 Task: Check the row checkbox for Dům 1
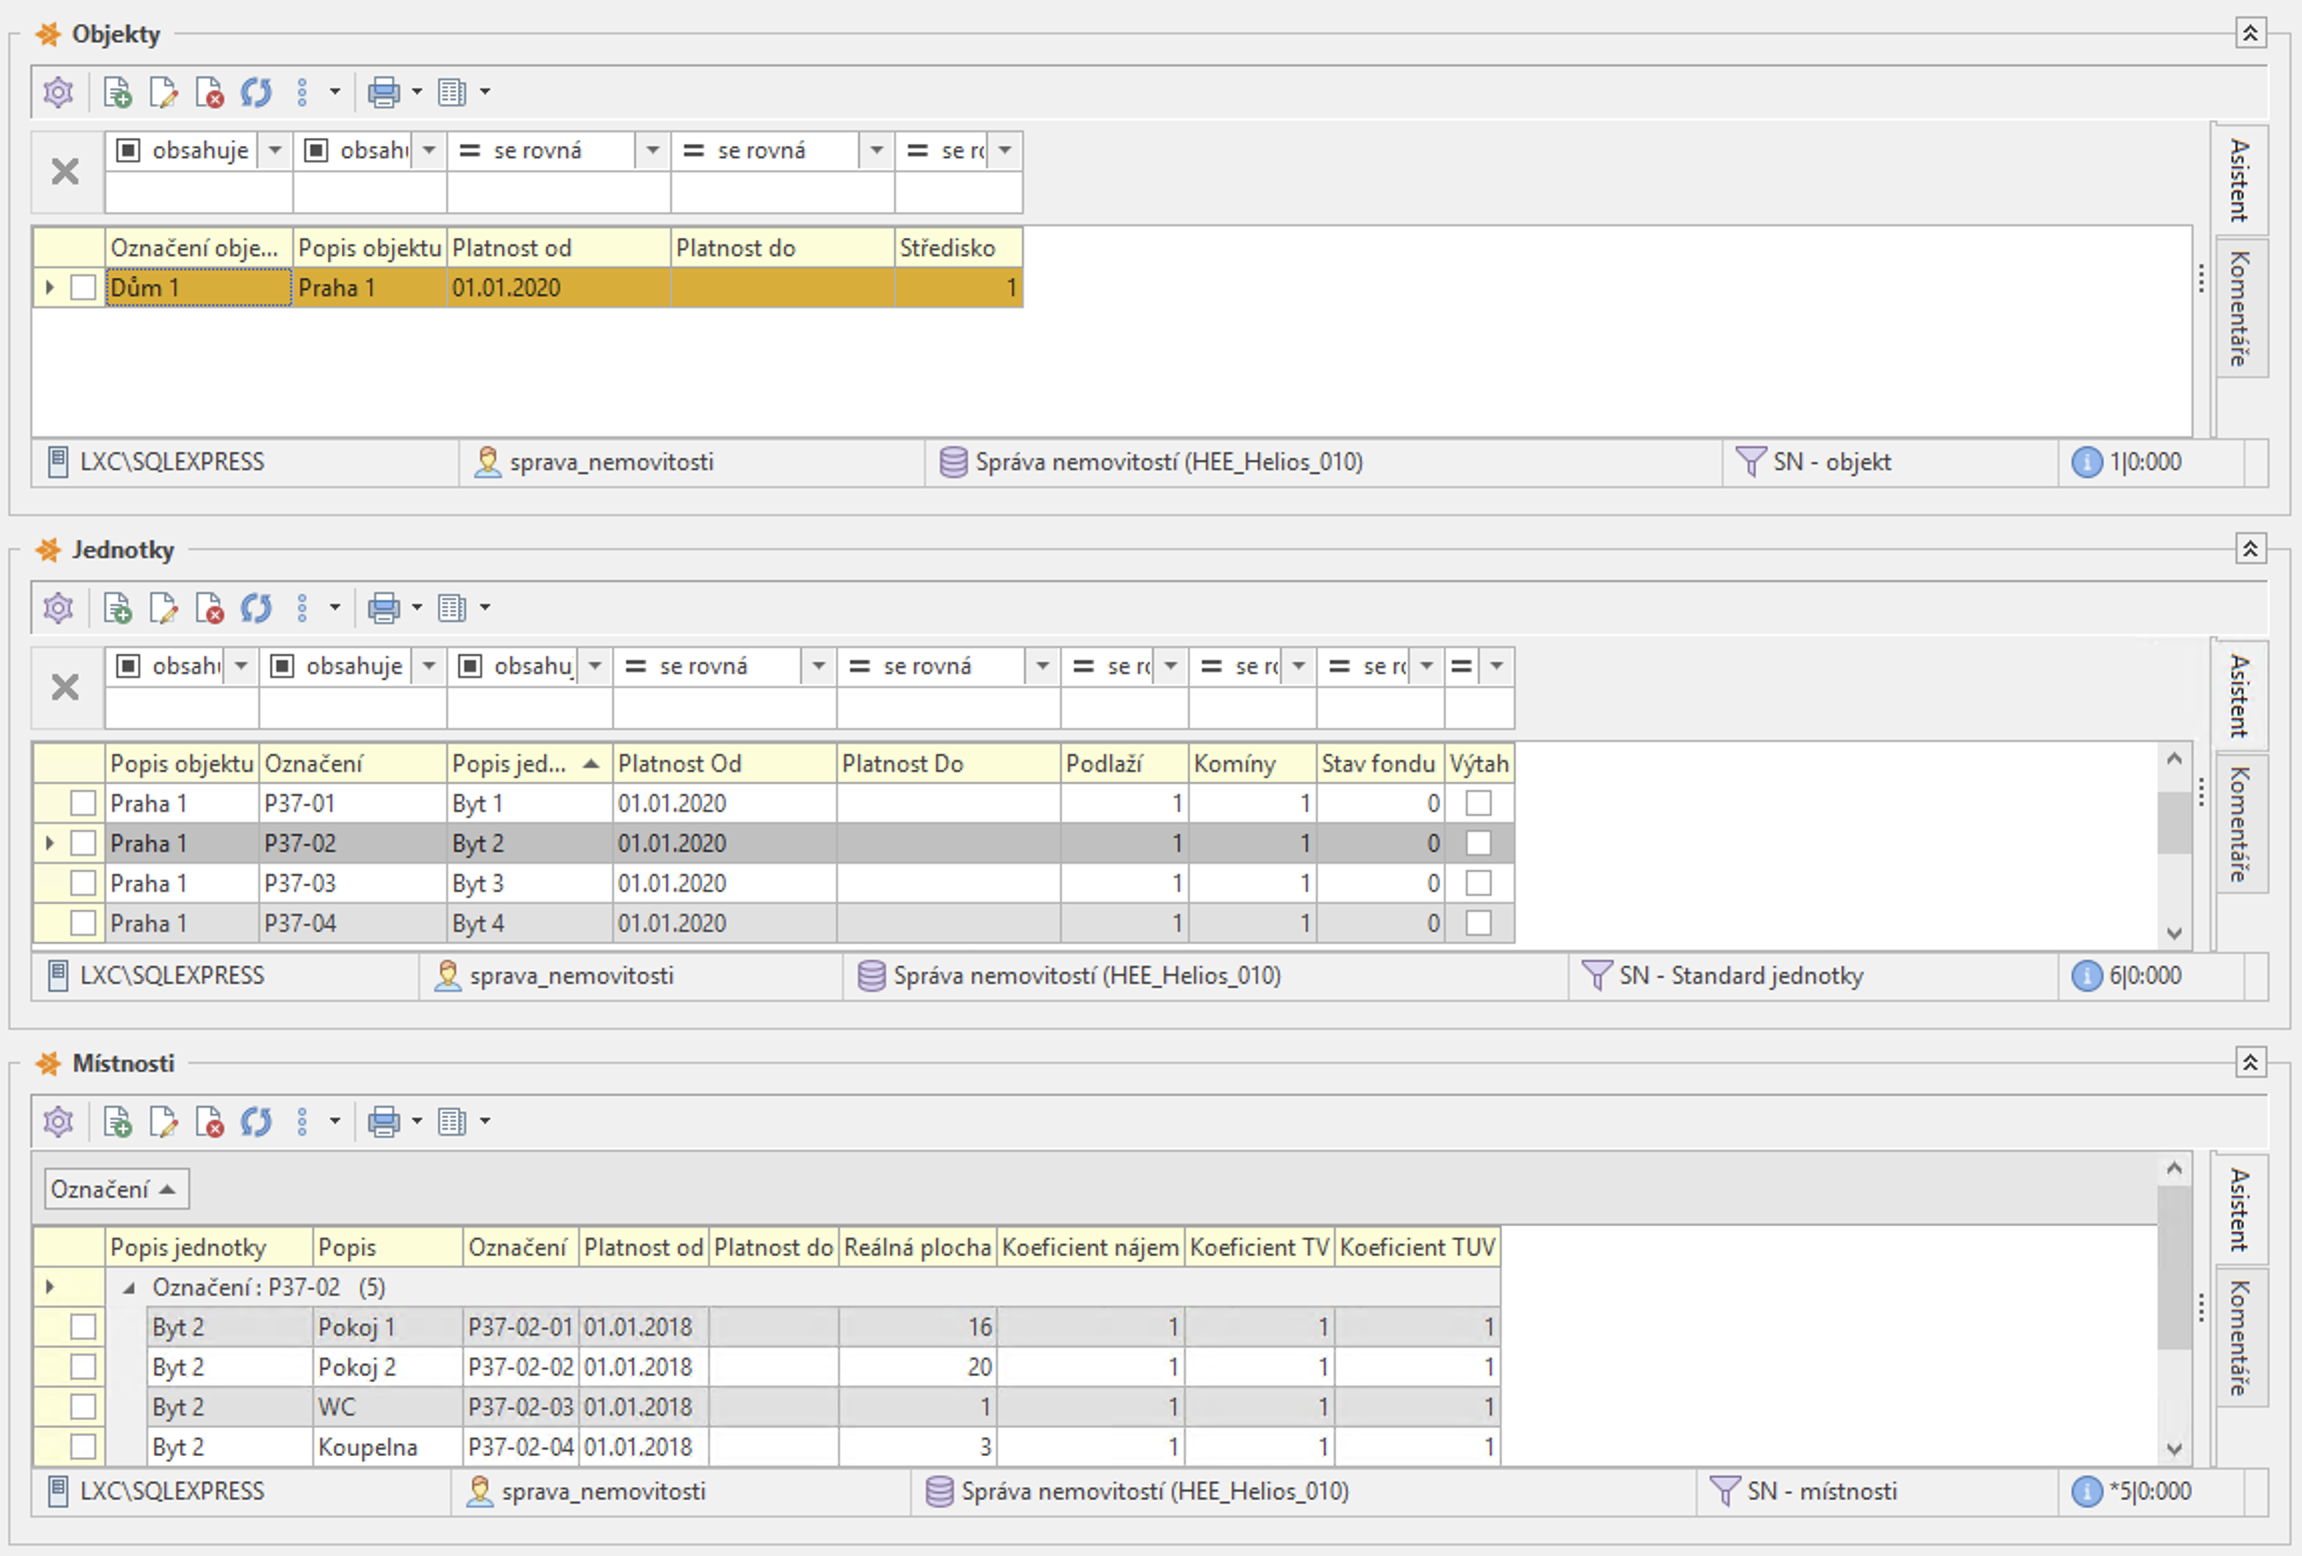pos(83,288)
